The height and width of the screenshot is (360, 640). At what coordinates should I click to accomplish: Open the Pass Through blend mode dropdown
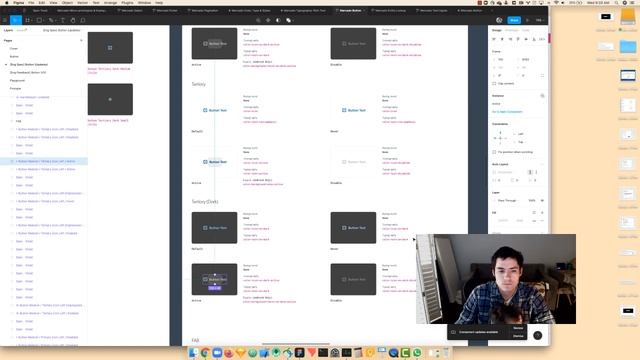point(507,200)
